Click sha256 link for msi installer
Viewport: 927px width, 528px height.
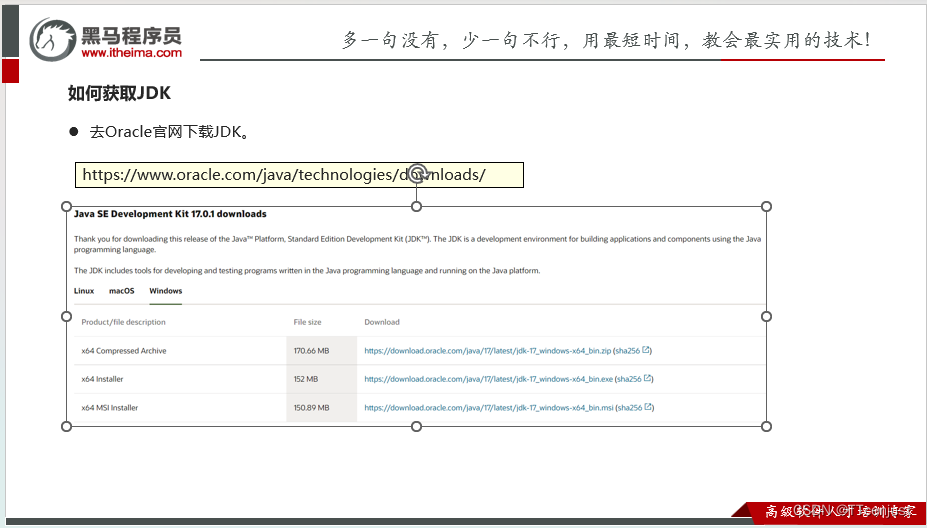coord(631,407)
